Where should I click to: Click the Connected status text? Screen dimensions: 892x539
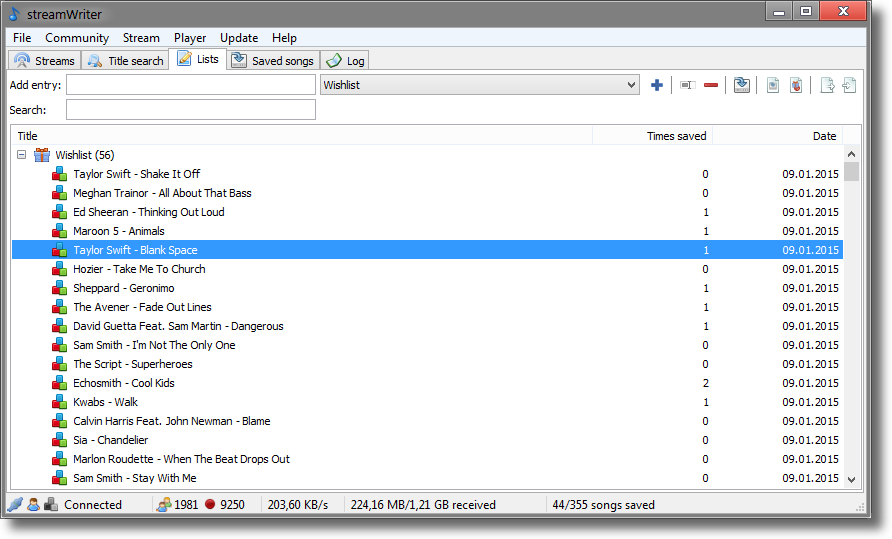coord(93,505)
